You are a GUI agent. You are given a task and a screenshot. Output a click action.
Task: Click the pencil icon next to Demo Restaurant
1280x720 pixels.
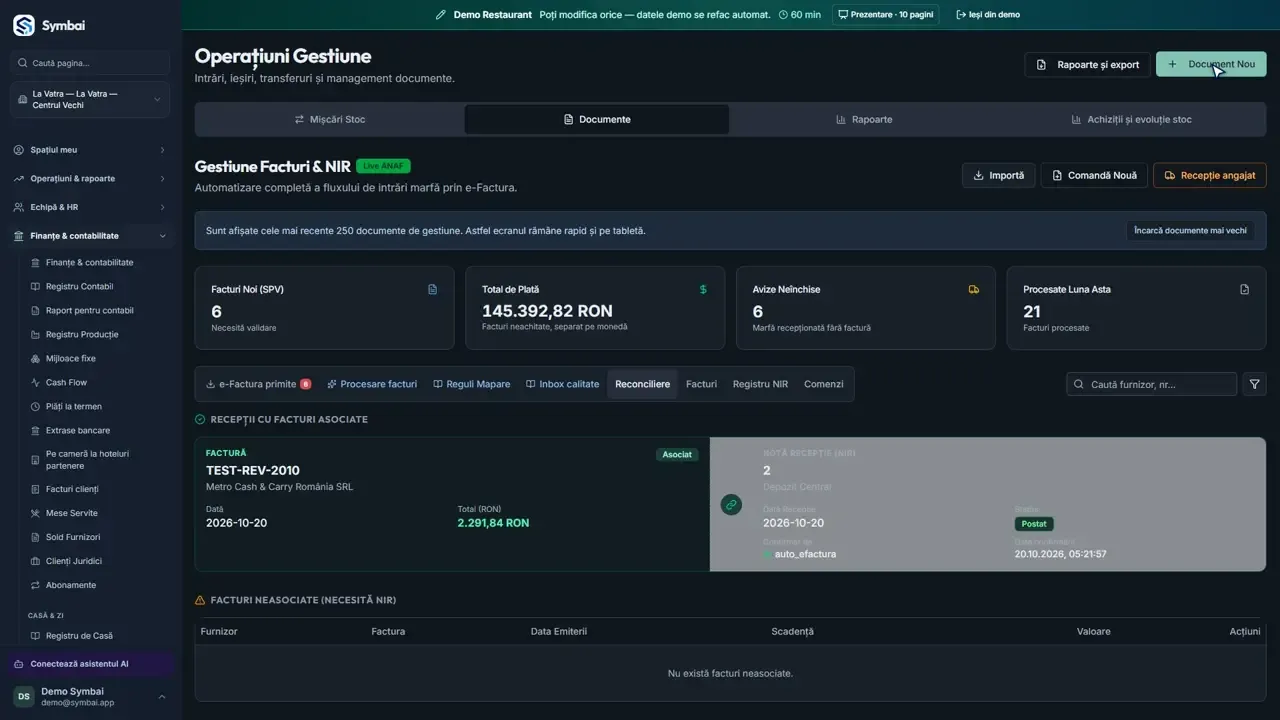pyautogui.click(x=441, y=15)
